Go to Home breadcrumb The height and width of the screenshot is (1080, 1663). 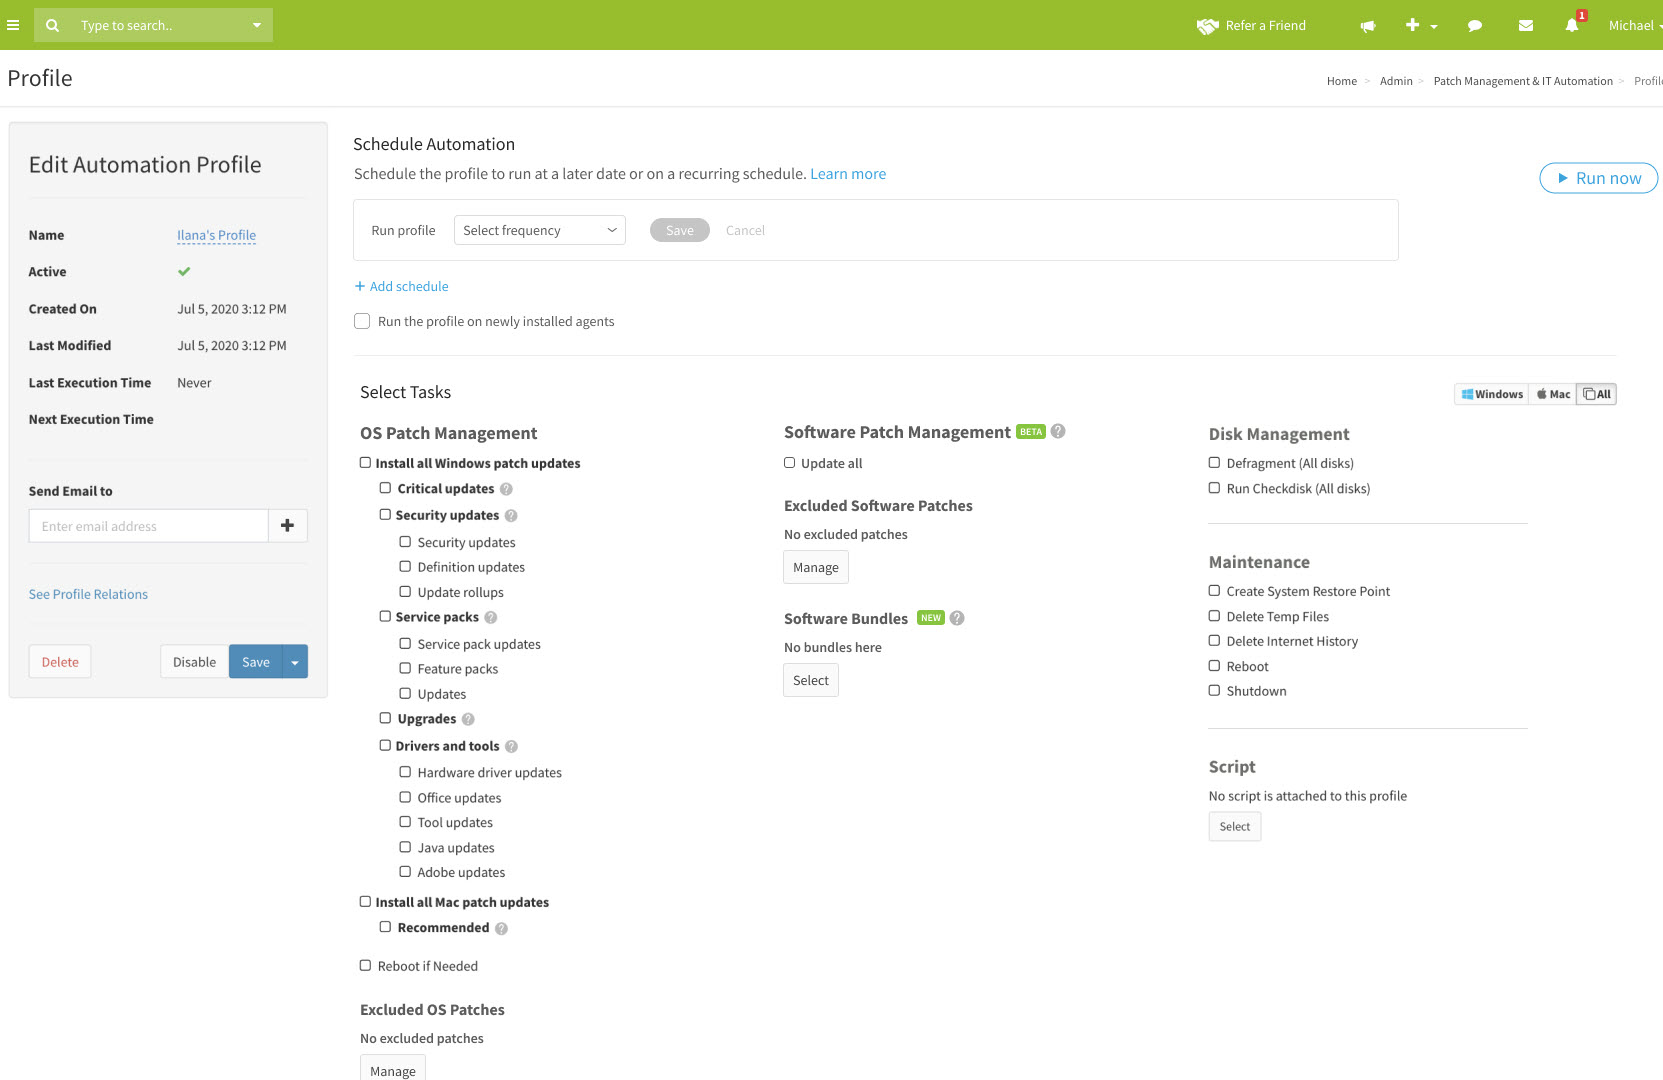(x=1341, y=81)
